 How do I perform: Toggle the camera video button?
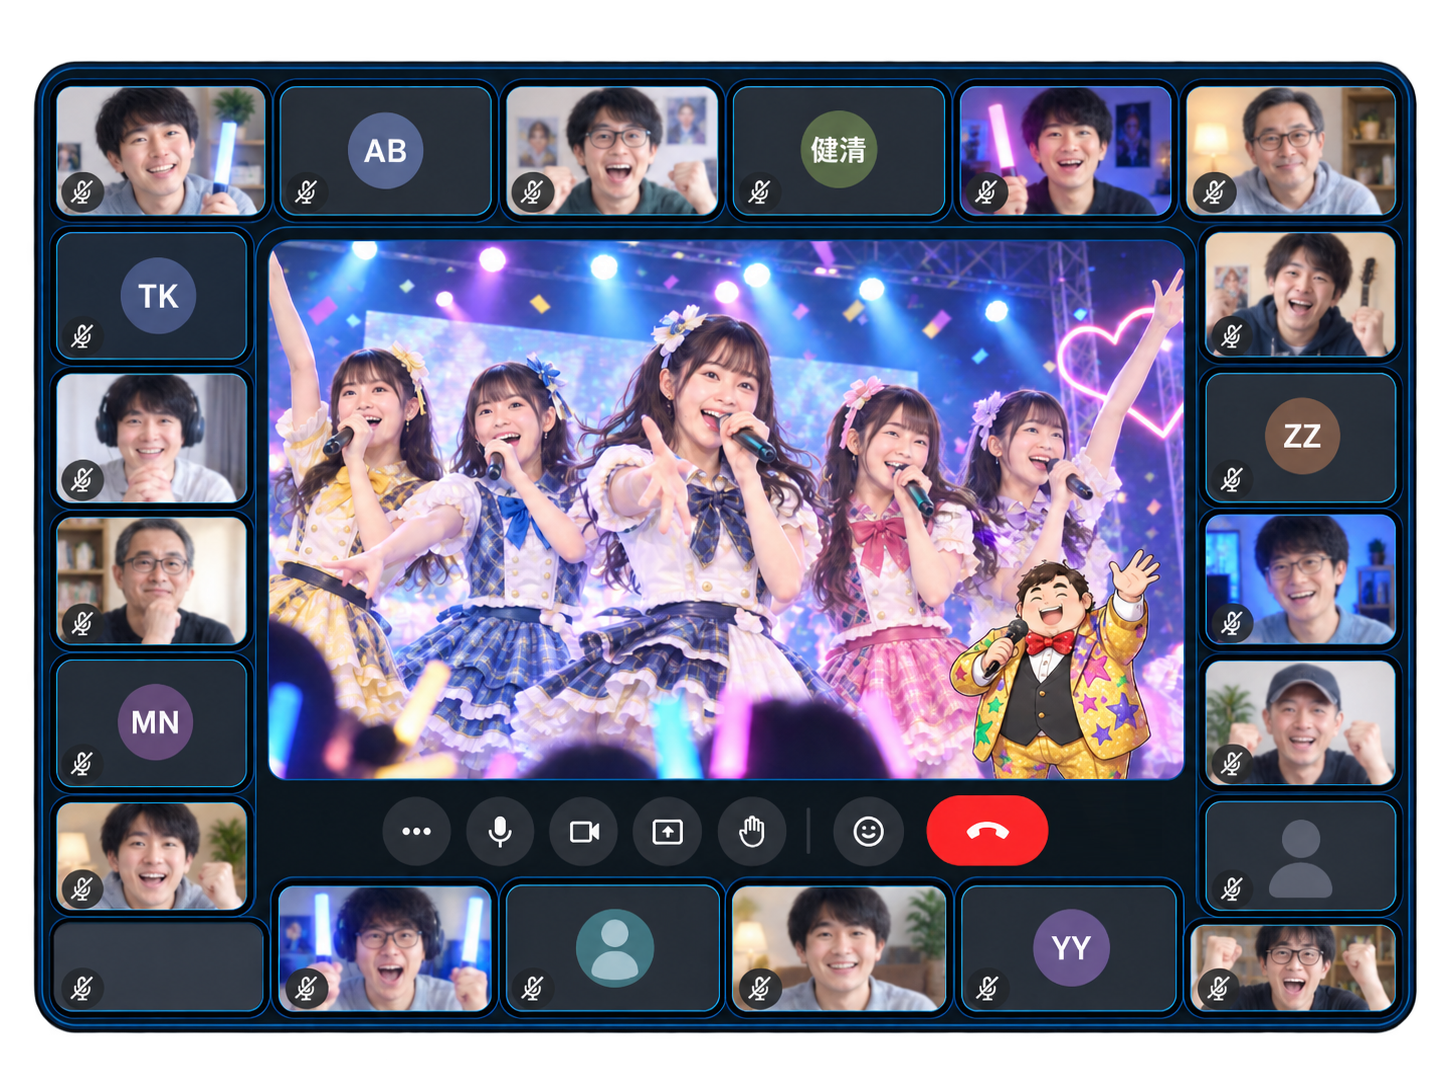point(584,831)
